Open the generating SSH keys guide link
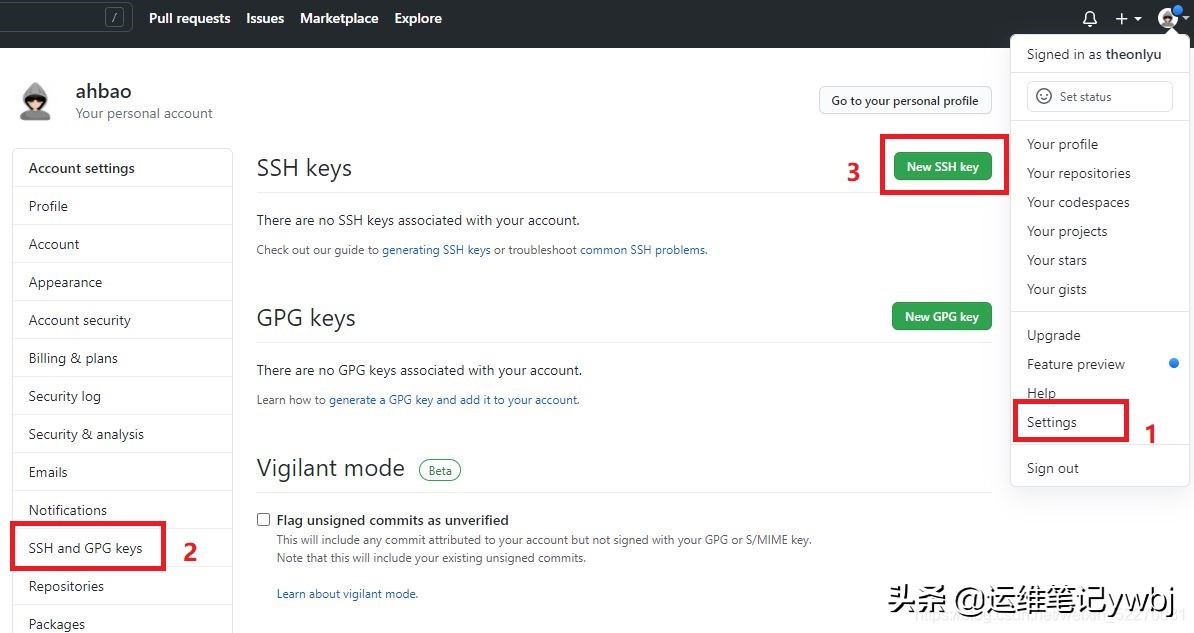1194x633 pixels. (x=435, y=250)
